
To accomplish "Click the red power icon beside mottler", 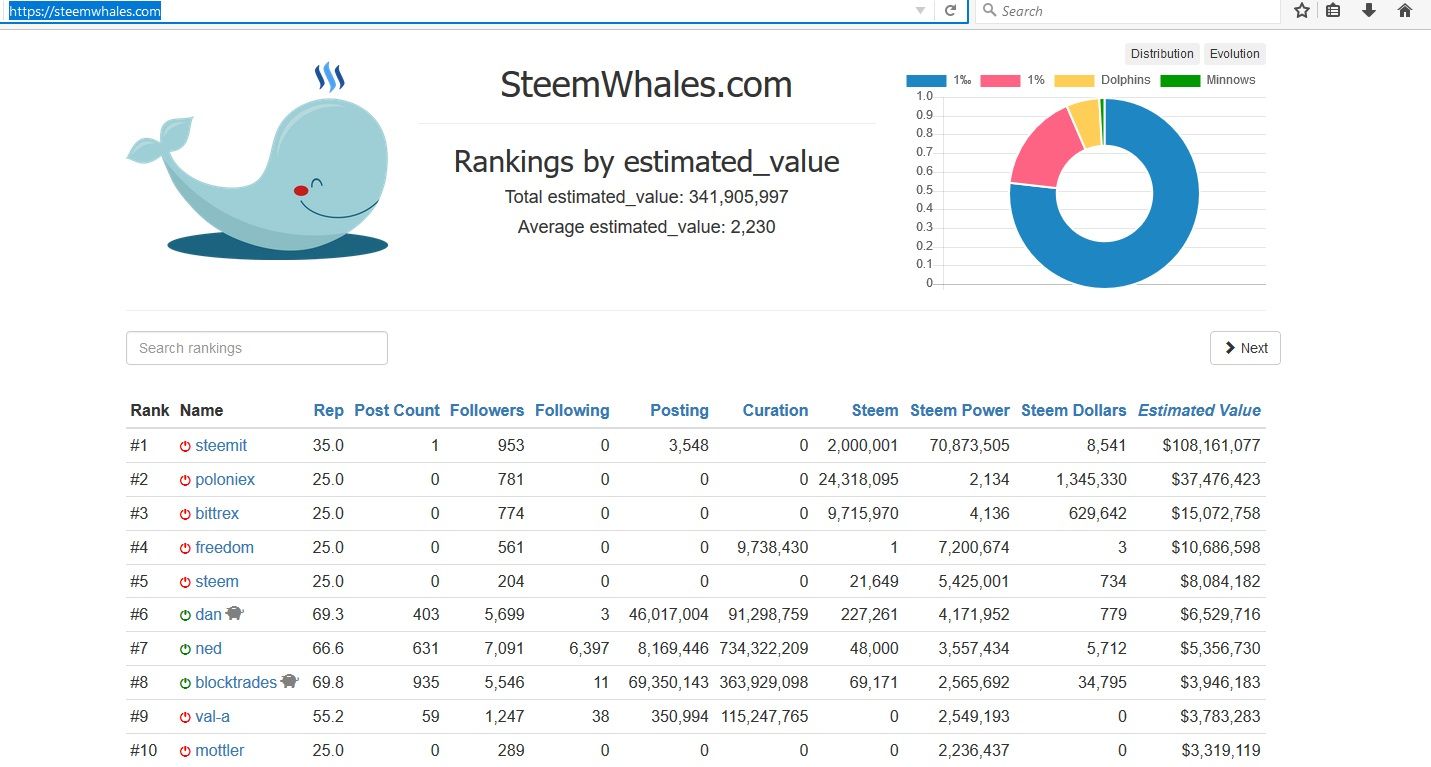I will [x=185, y=751].
